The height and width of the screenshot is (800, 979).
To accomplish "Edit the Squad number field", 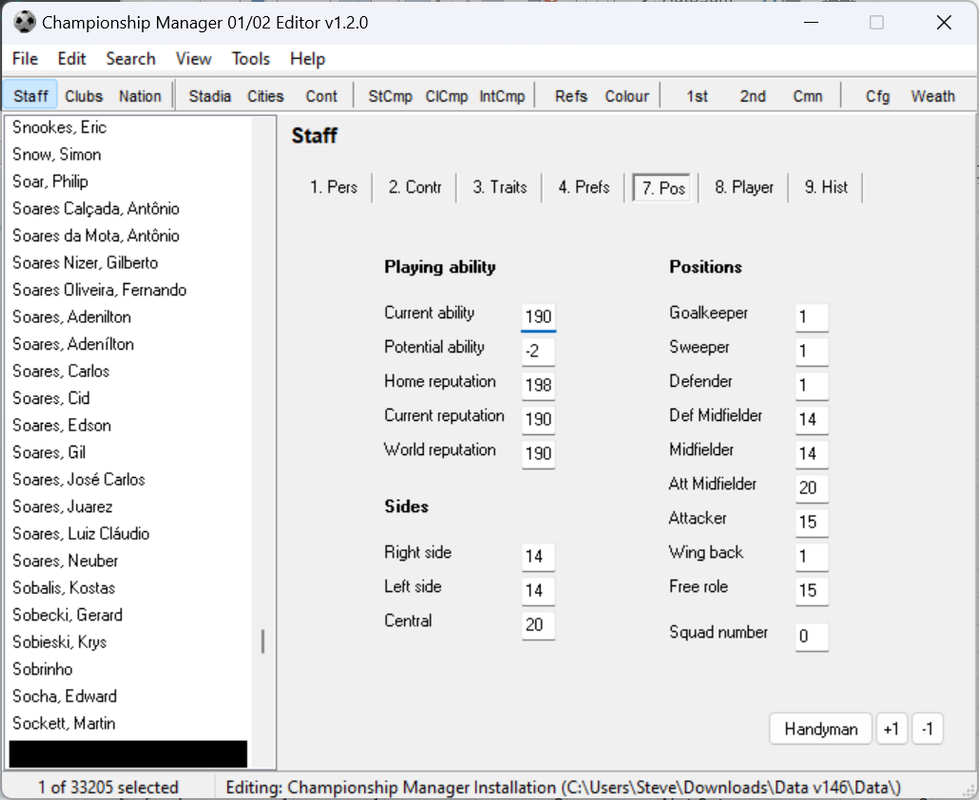I will coord(812,636).
